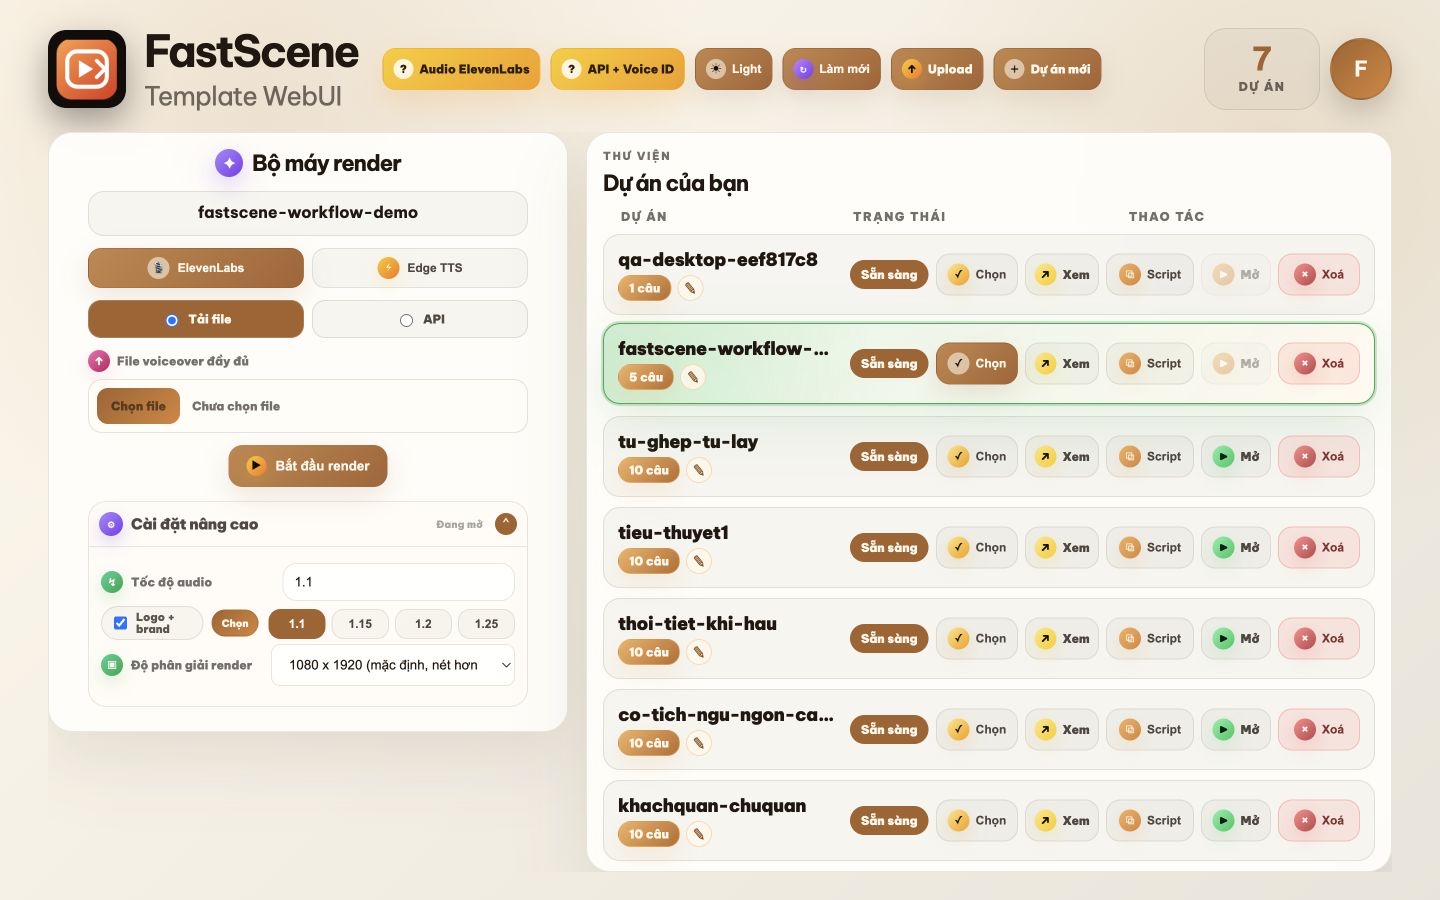
Task: Open output with Mở for tu-ghep-tu-lay
Action: click(1236, 457)
